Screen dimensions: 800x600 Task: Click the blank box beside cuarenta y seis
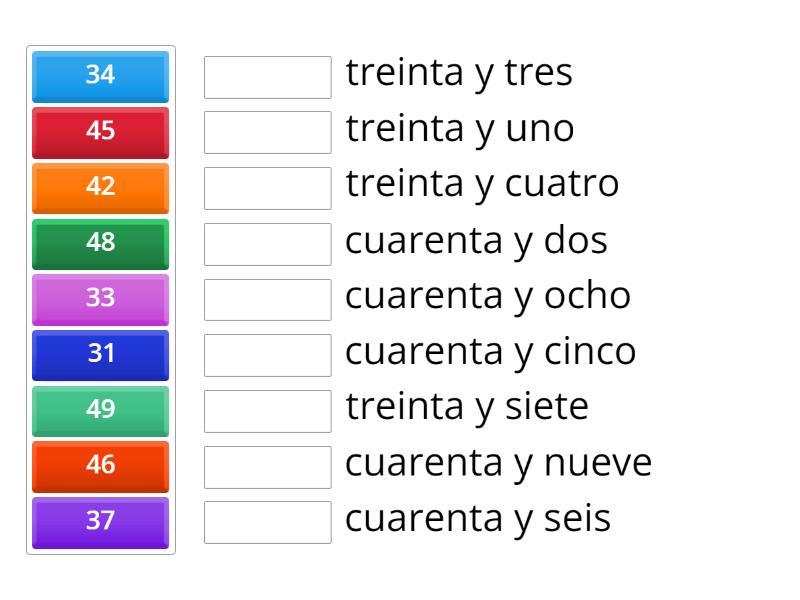click(267, 522)
